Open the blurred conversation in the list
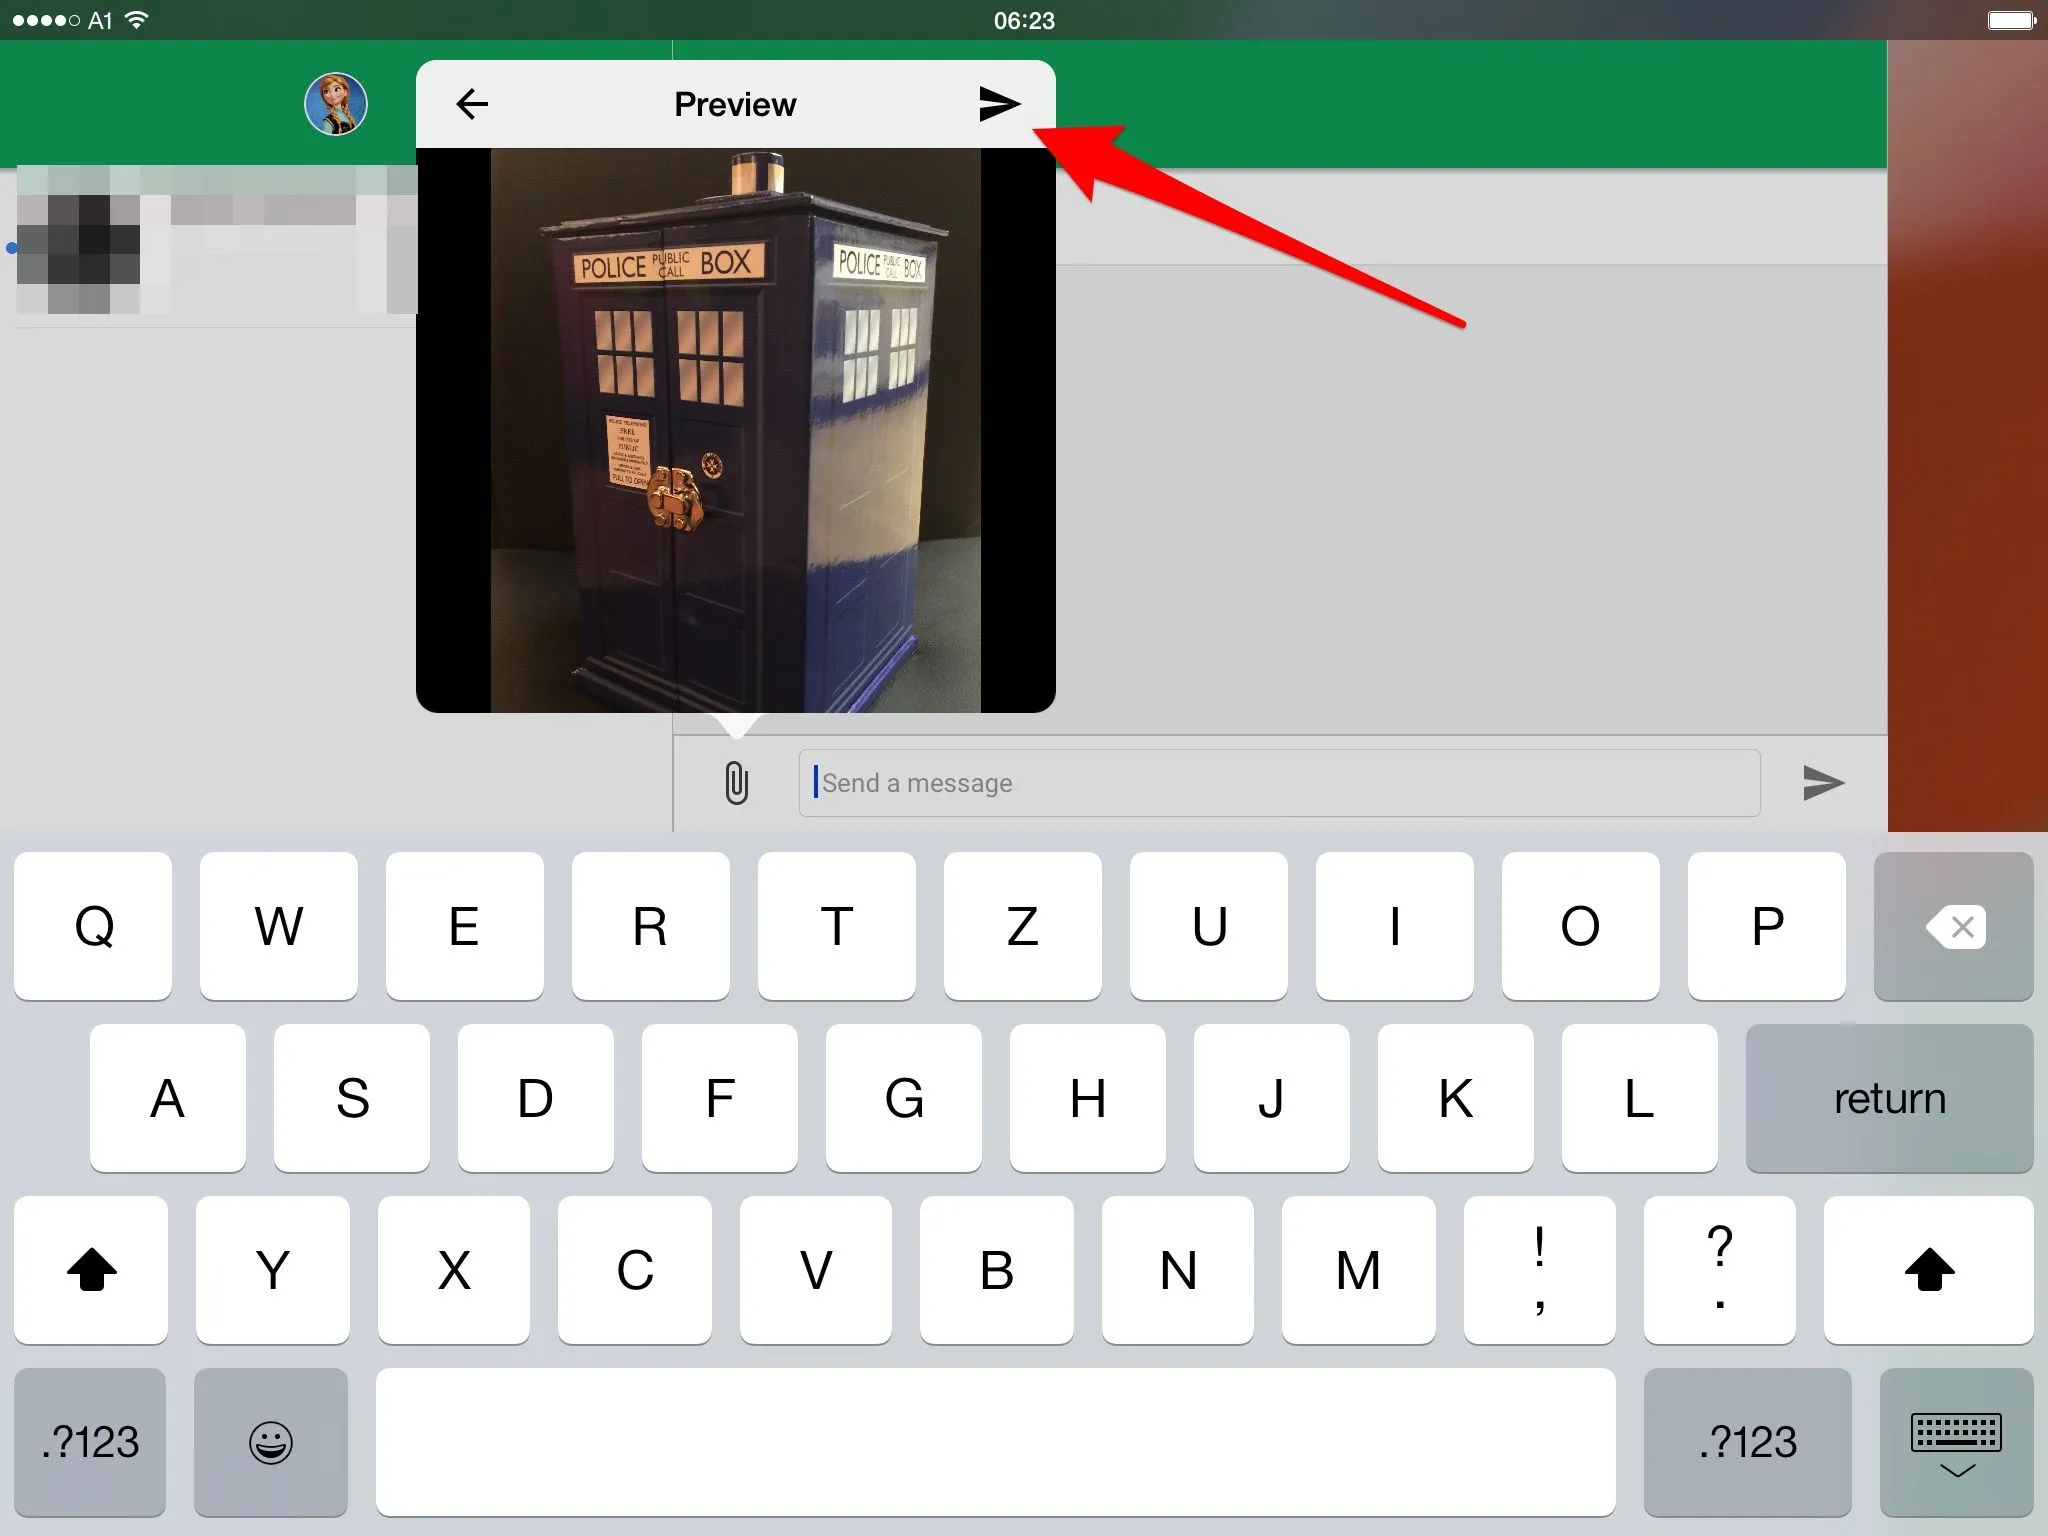Image resolution: width=2048 pixels, height=1536 pixels. click(x=215, y=245)
